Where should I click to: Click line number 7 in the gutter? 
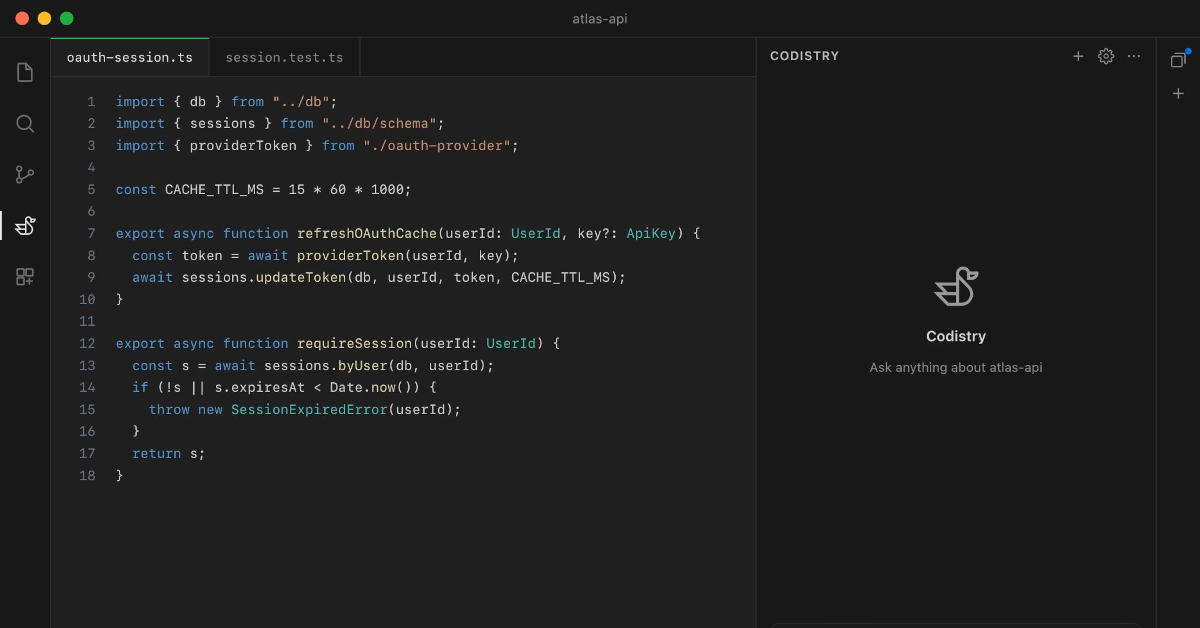coord(91,233)
